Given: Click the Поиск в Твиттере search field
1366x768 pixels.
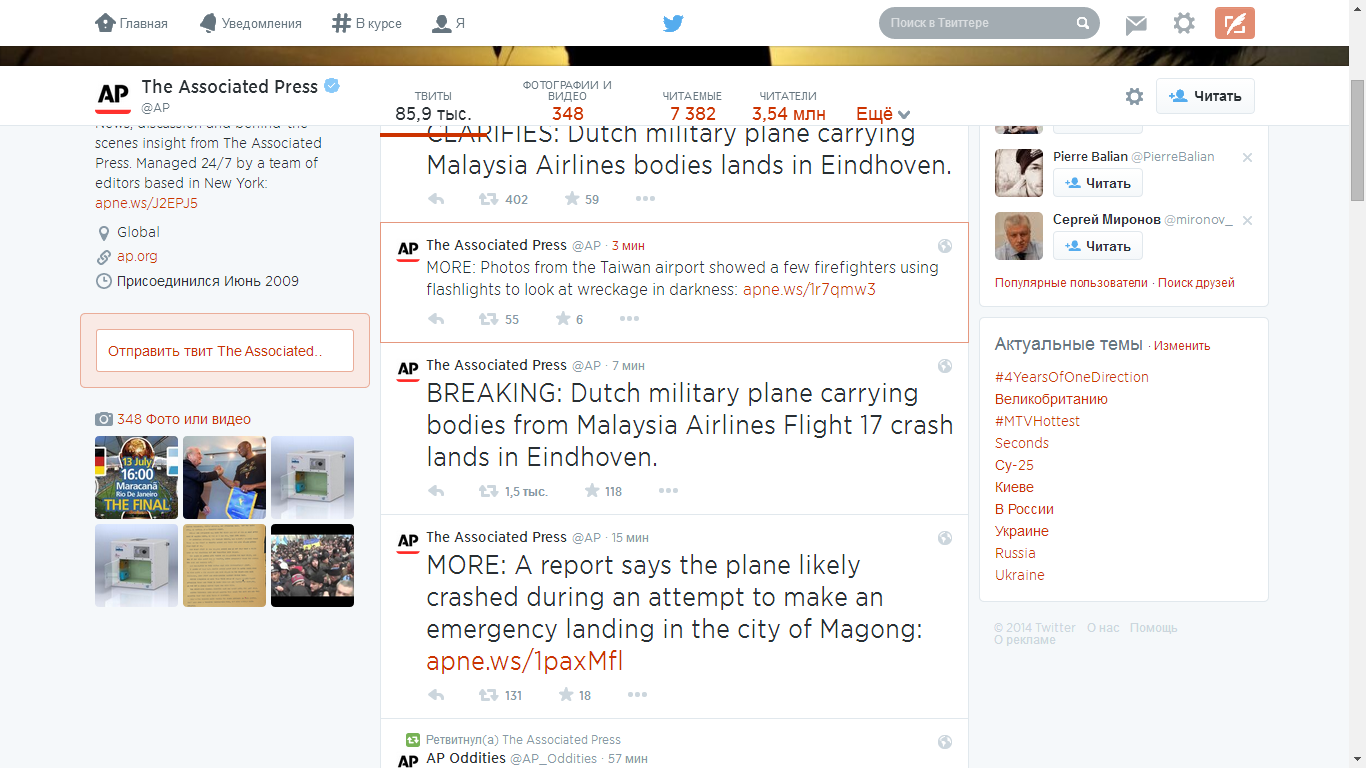Looking at the screenshot, I should 980,23.
